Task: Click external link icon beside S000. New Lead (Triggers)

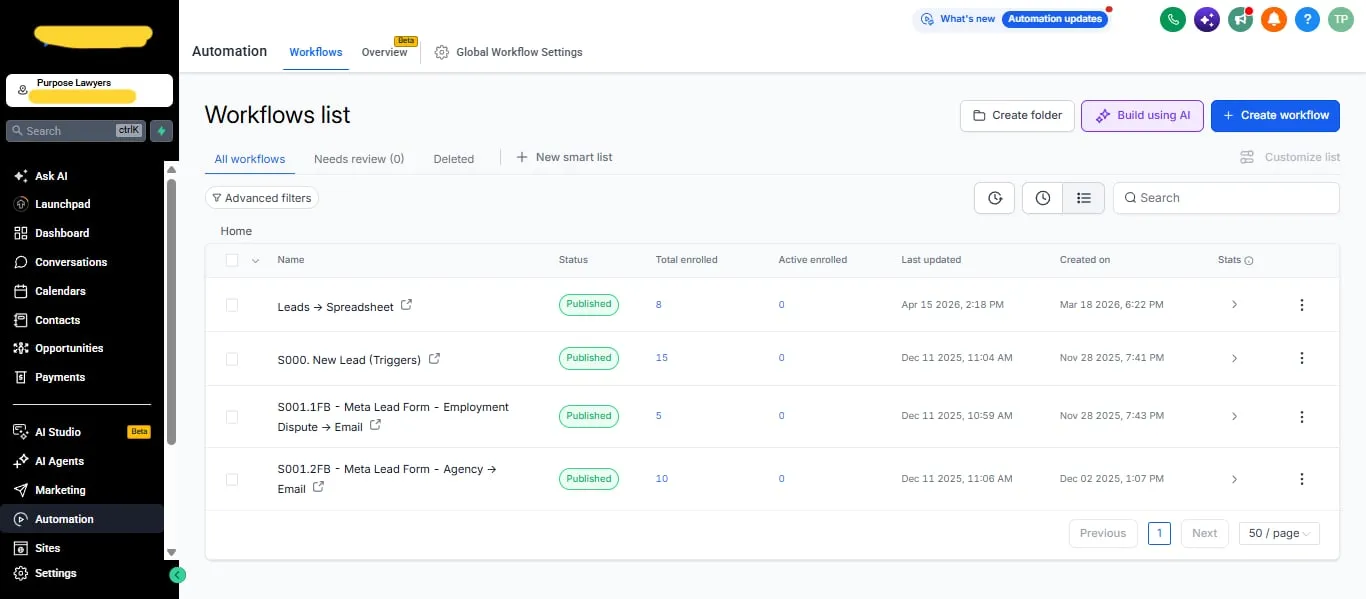Action: [x=434, y=358]
